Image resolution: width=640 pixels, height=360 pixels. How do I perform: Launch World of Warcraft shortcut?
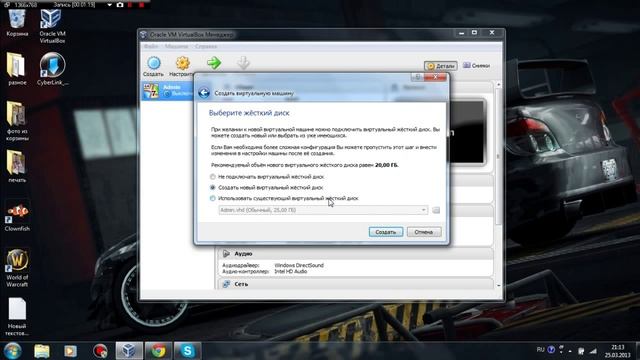(x=17, y=268)
